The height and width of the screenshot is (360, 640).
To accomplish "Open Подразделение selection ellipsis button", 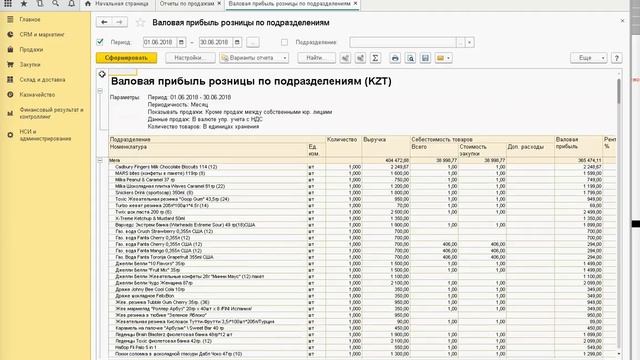I will click(x=461, y=42).
